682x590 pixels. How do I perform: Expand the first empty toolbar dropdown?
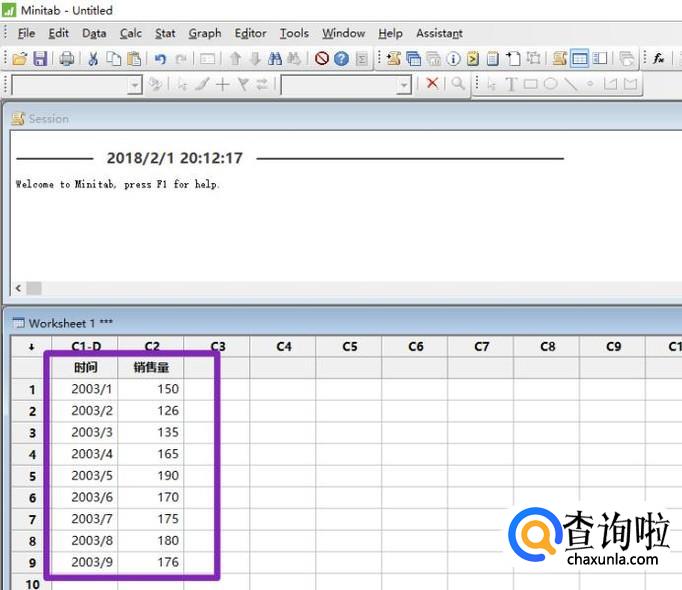135,85
